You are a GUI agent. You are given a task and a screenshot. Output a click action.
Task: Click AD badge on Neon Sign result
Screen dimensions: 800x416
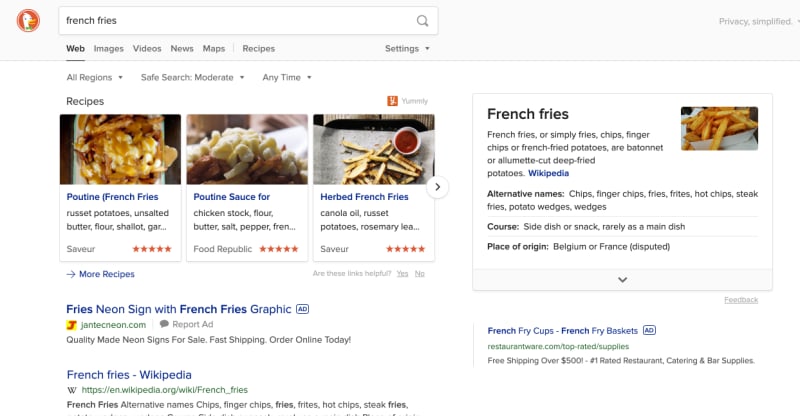click(x=303, y=309)
